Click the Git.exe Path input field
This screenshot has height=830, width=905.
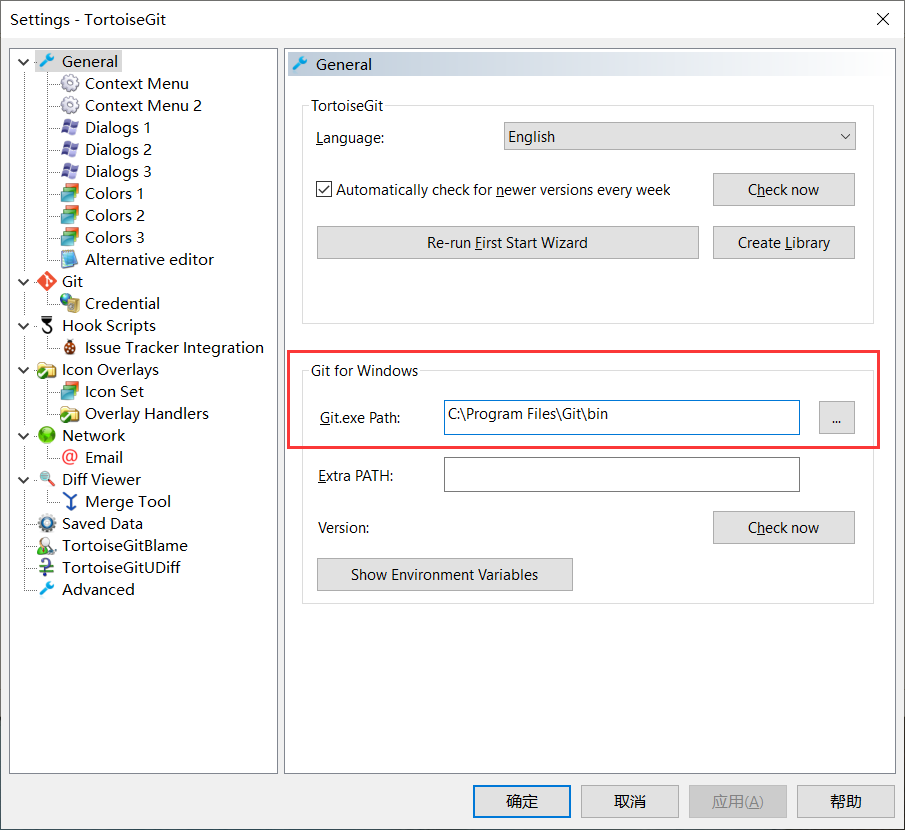622,417
